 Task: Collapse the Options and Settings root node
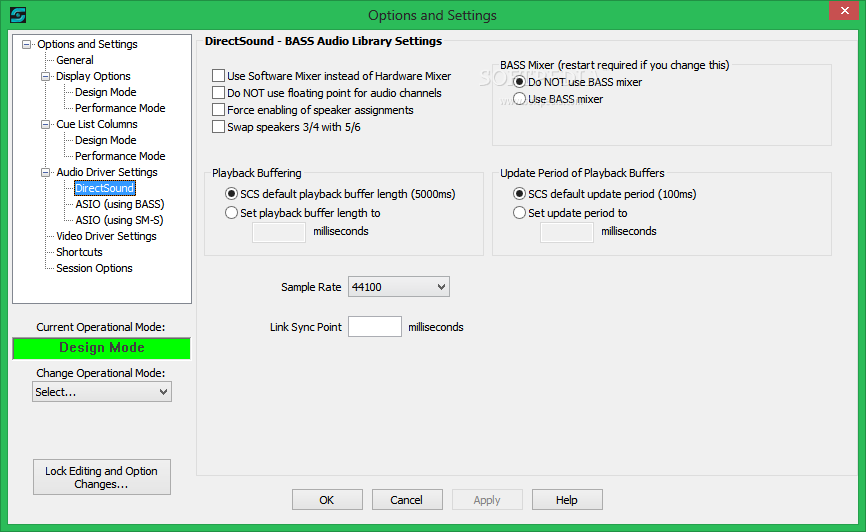coord(26,44)
